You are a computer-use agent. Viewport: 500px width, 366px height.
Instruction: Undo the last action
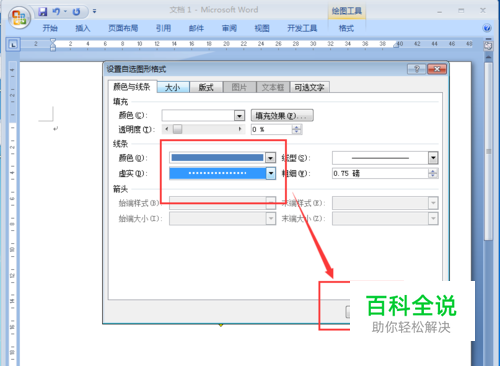click(56, 12)
